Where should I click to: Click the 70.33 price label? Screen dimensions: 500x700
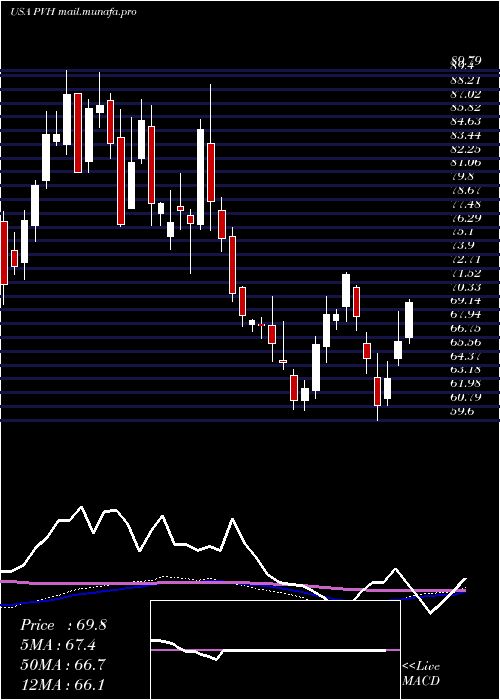click(x=465, y=287)
